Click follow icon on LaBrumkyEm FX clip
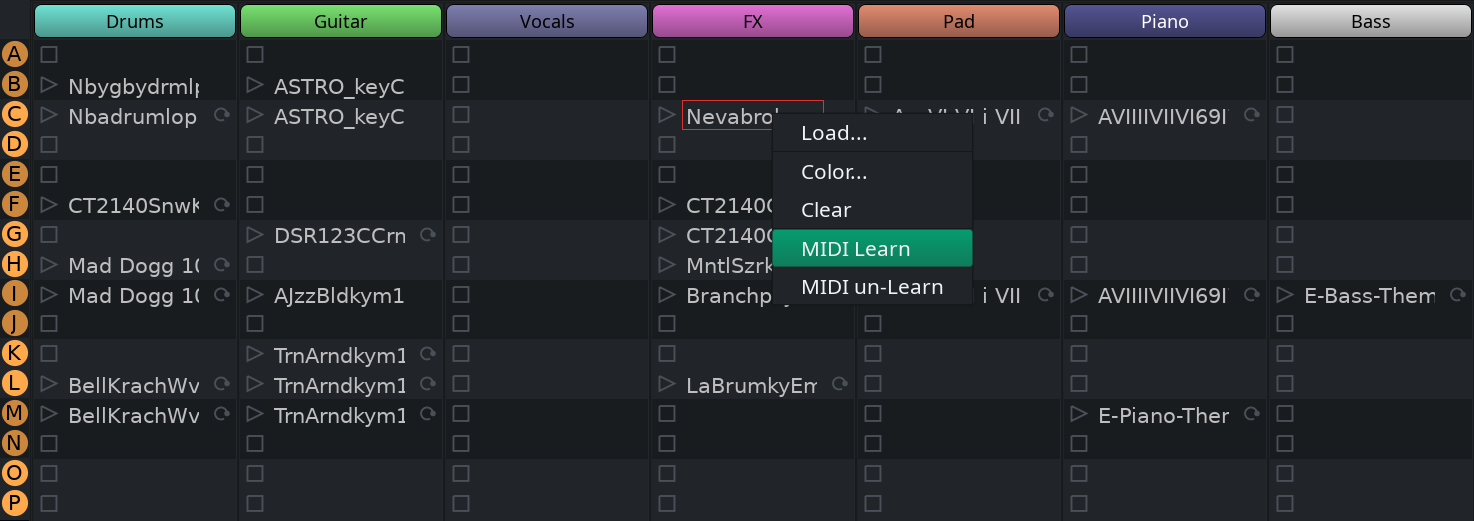 (x=839, y=384)
